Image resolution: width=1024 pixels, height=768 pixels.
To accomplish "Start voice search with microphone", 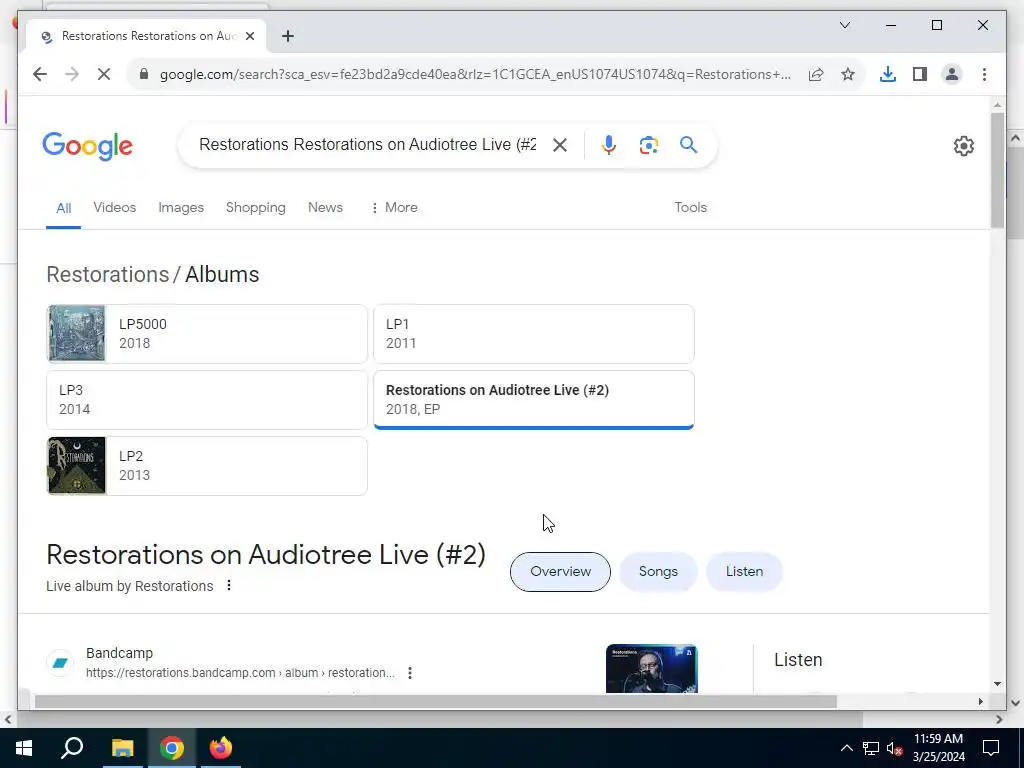I will 609,145.
